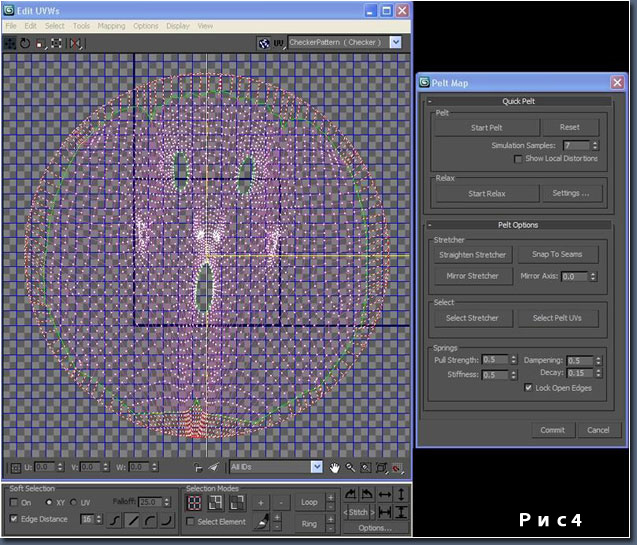Image resolution: width=637 pixels, height=545 pixels.
Task: Open the All IDs material dropdown
Action: (x=316, y=467)
